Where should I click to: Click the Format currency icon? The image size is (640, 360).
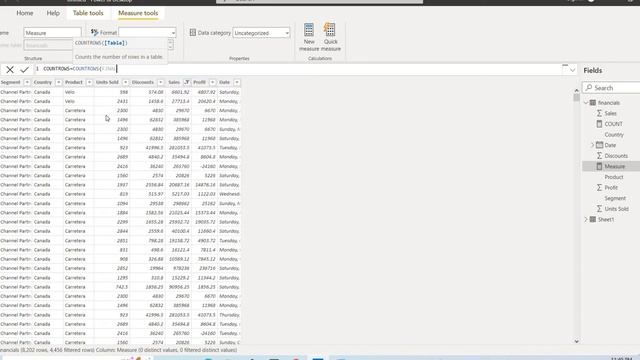tap(95, 32)
